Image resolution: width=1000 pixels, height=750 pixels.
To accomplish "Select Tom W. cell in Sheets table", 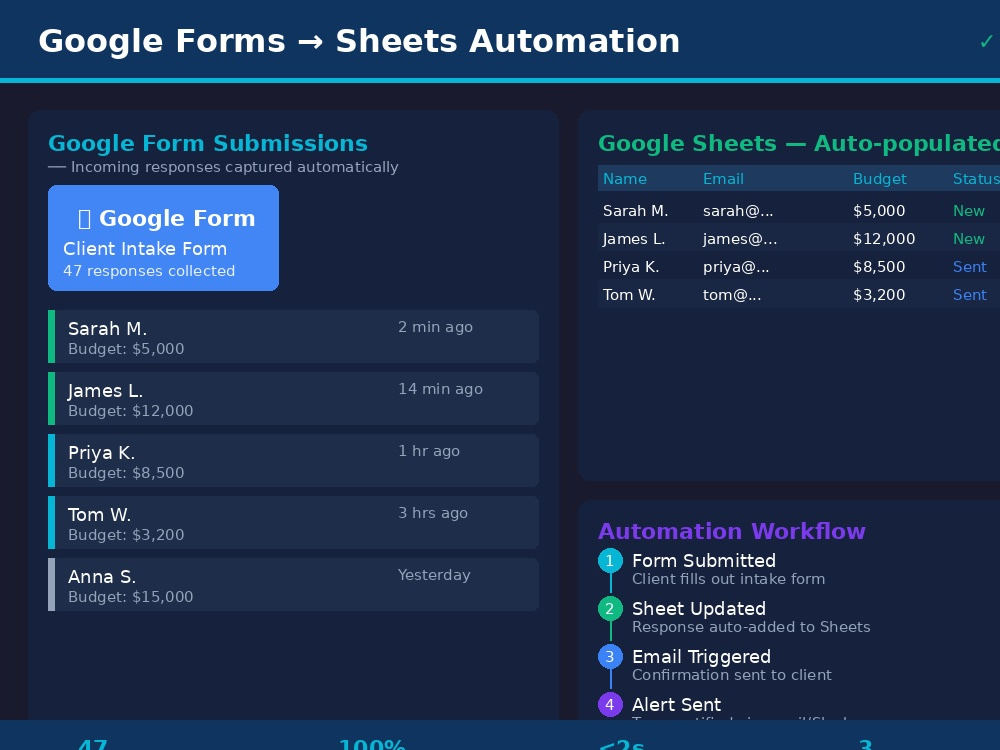I will [629, 295].
